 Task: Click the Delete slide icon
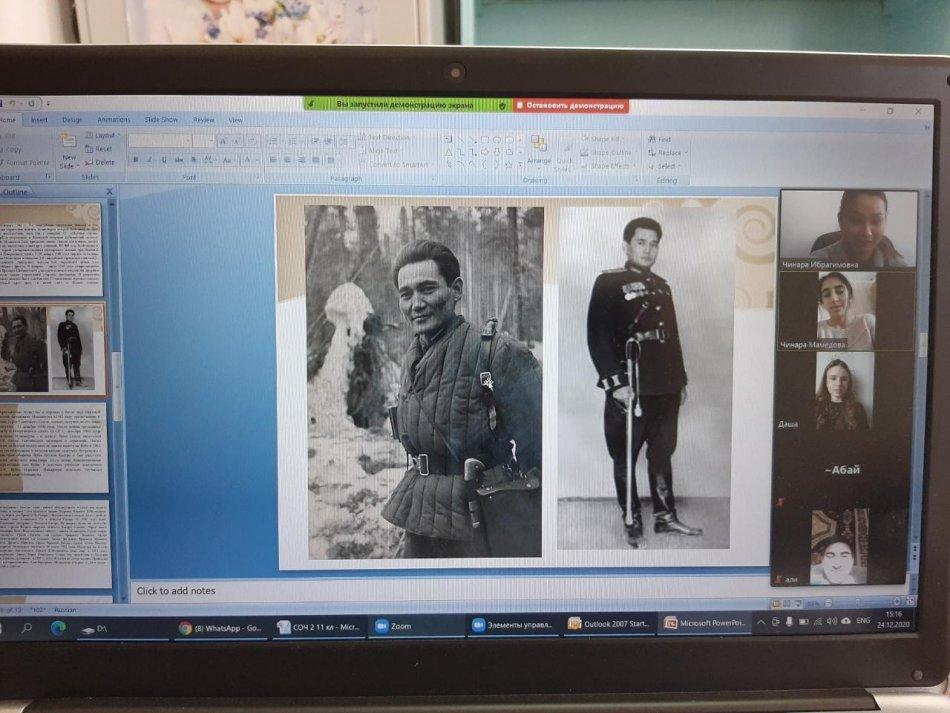[100, 162]
